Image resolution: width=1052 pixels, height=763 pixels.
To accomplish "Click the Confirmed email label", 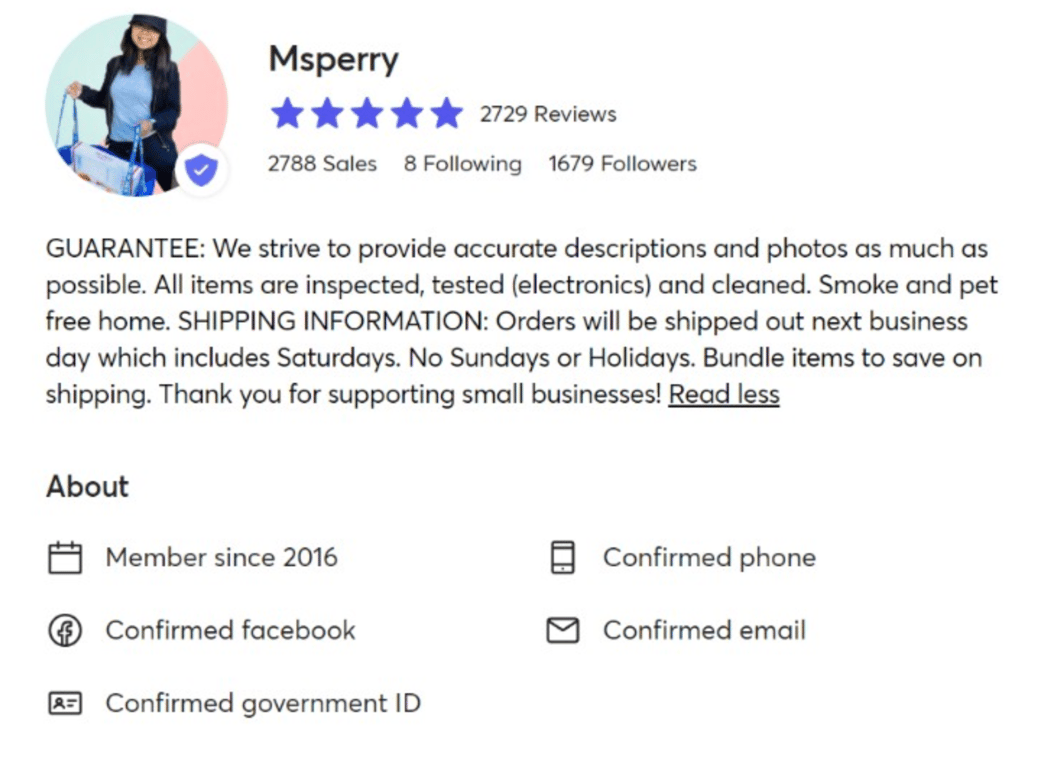I will [x=703, y=630].
